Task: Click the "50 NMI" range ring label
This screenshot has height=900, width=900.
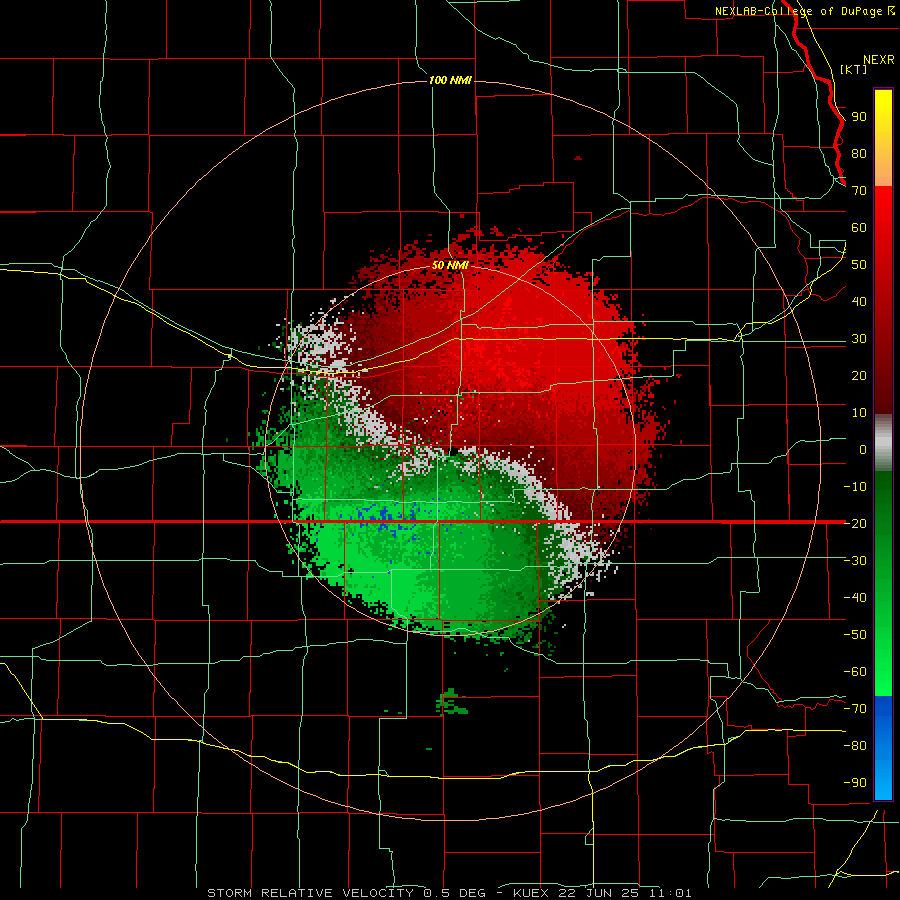Action: (x=450, y=265)
